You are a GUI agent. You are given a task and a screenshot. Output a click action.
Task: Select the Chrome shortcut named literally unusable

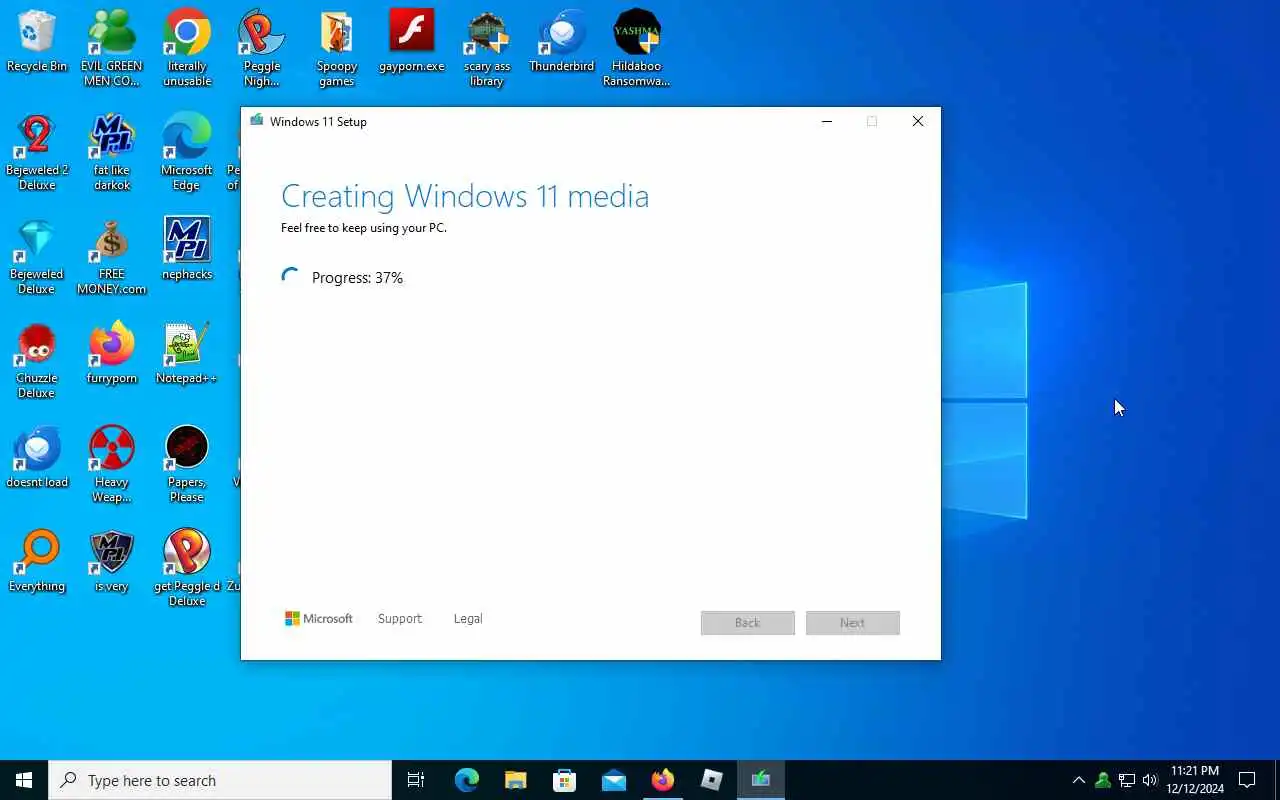click(187, 48)
